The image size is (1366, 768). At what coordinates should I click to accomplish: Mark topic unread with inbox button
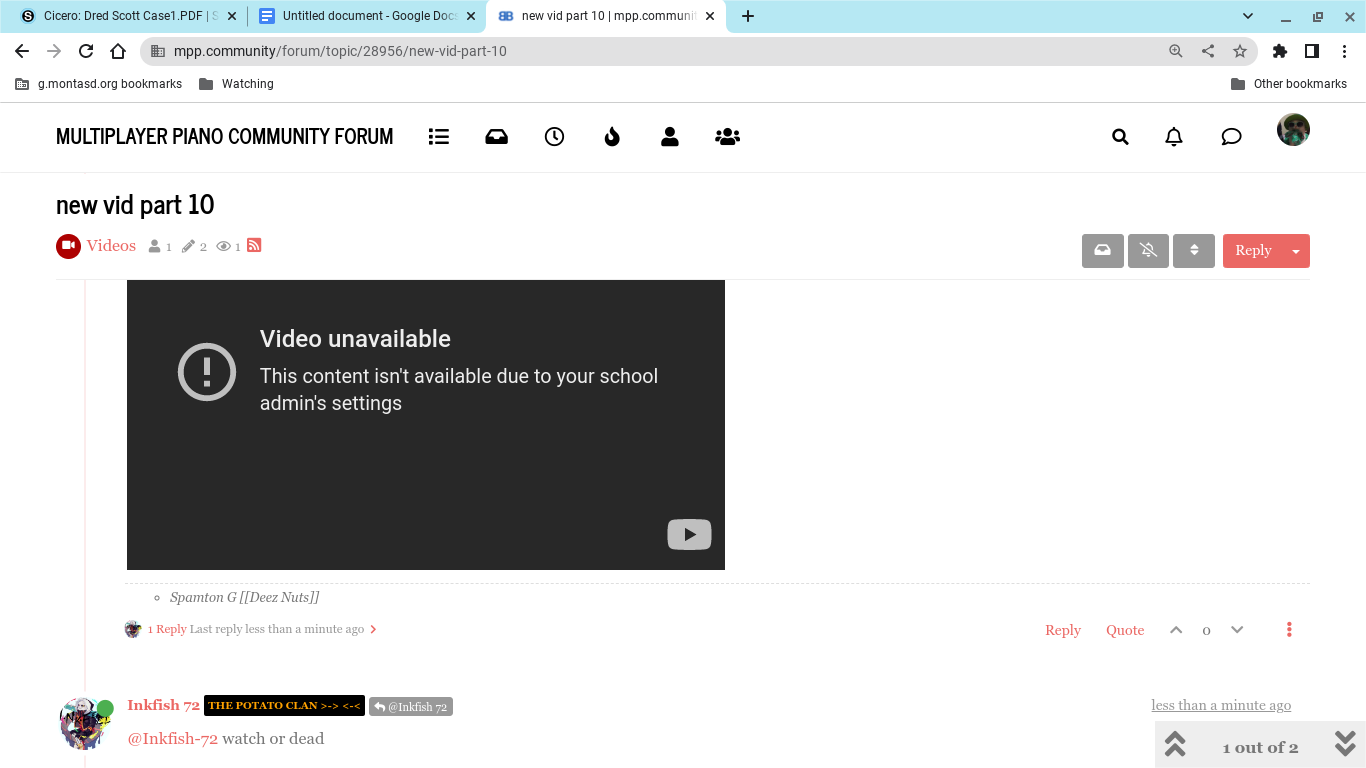tap(1102, 251)
